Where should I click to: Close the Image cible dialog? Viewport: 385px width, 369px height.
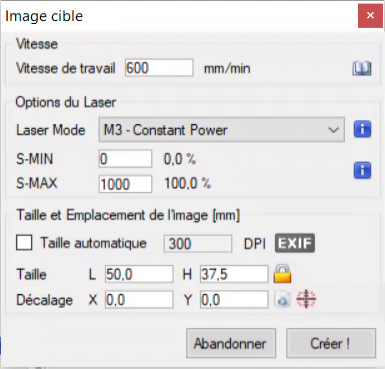[370, 16]
